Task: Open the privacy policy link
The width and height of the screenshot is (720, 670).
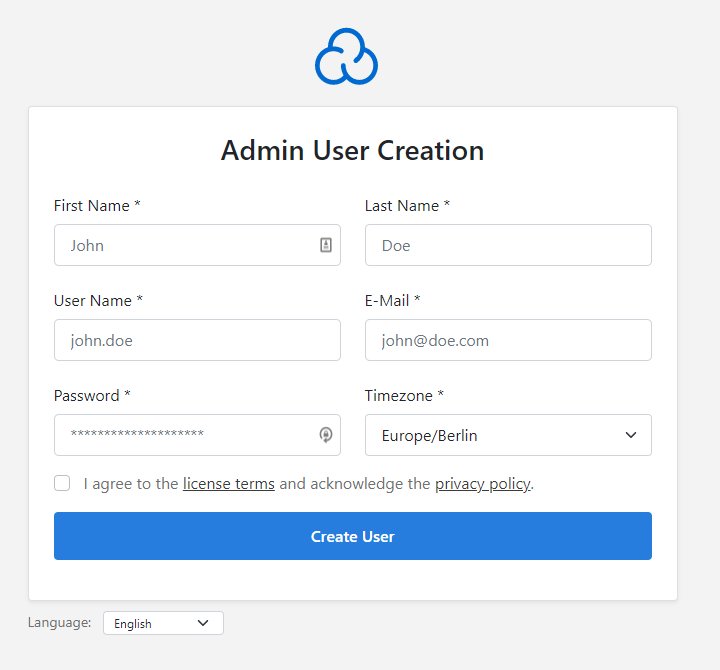Action: pyautogui.click(x=483, y=484)
